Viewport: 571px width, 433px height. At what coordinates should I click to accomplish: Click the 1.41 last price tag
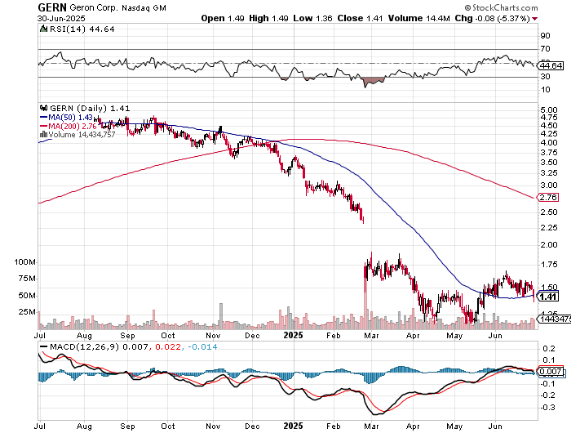tap(548, 297)
